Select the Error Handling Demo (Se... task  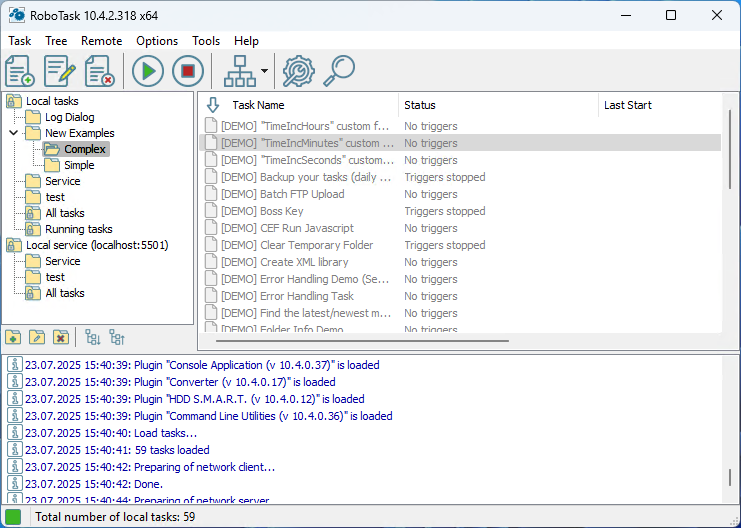click(460, 279)
